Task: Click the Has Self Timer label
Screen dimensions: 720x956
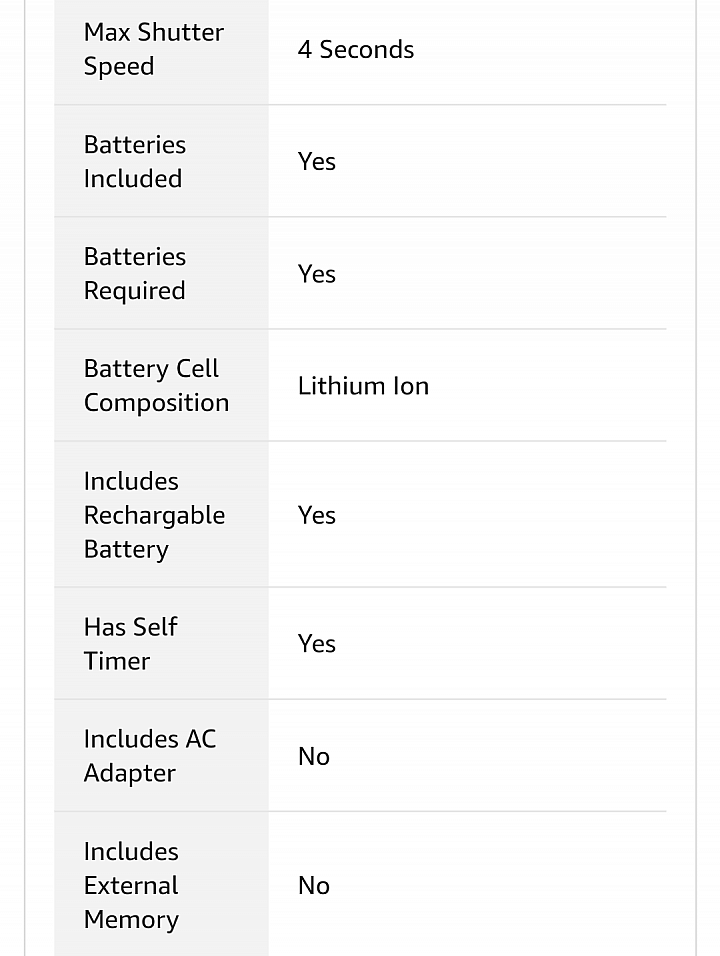Action: point(130,644)
